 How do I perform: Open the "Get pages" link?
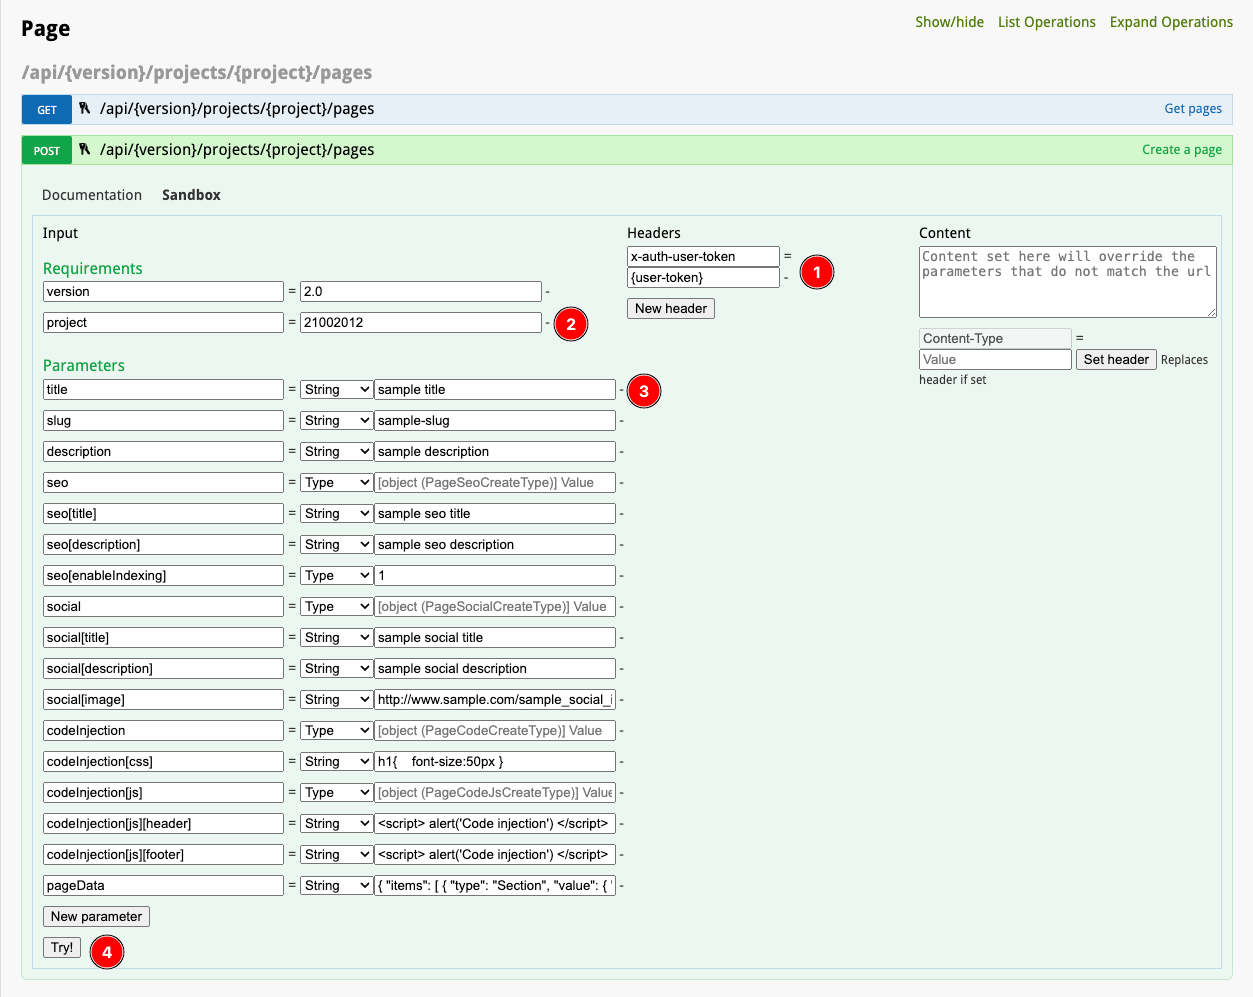tap(1192, 108)
